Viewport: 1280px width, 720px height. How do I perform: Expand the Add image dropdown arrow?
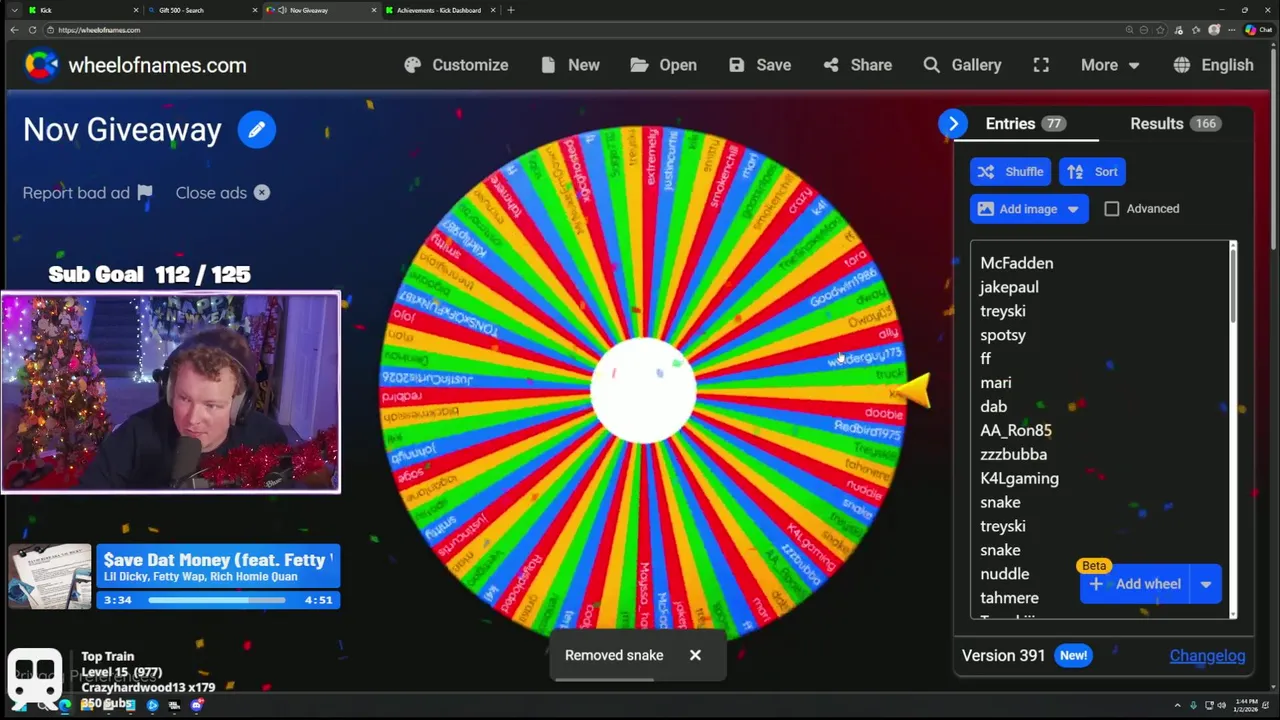1073,209
